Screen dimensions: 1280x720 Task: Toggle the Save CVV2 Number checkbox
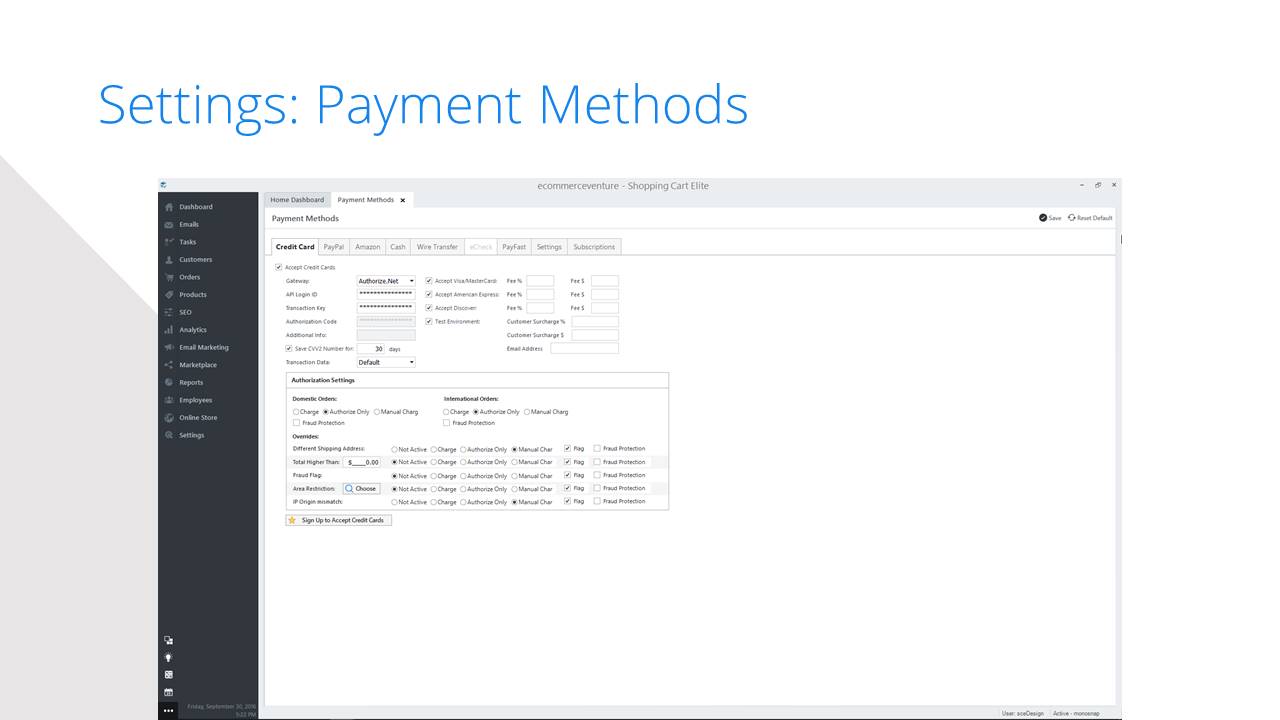tap(289, 349)
